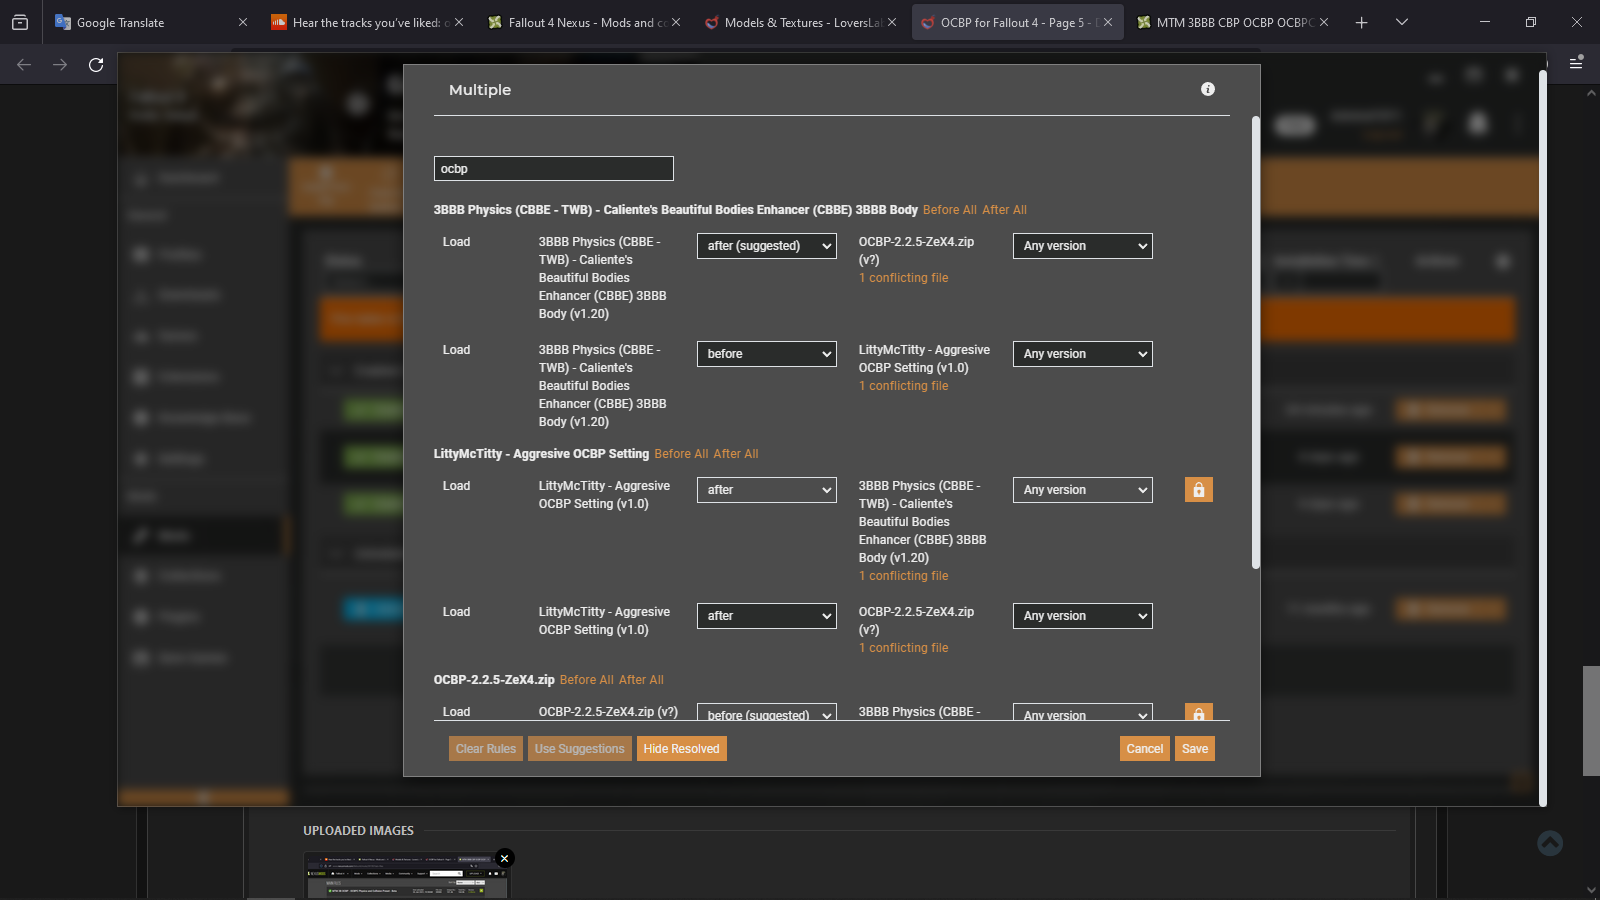Open 'Any version' dropdown in the last LittyMcTitty rule row
The width and height of the screenshot is (1600, 900).
point(1083,616)
